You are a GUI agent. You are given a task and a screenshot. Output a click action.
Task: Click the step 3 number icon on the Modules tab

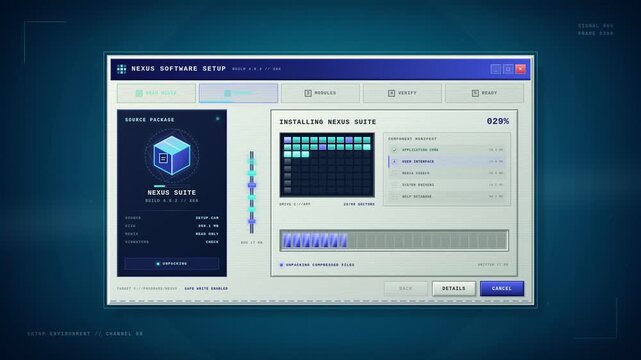coord(308,93)
